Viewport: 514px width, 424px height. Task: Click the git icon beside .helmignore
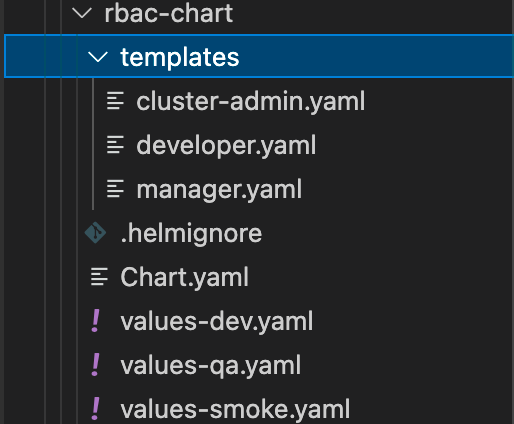point(95,233)
